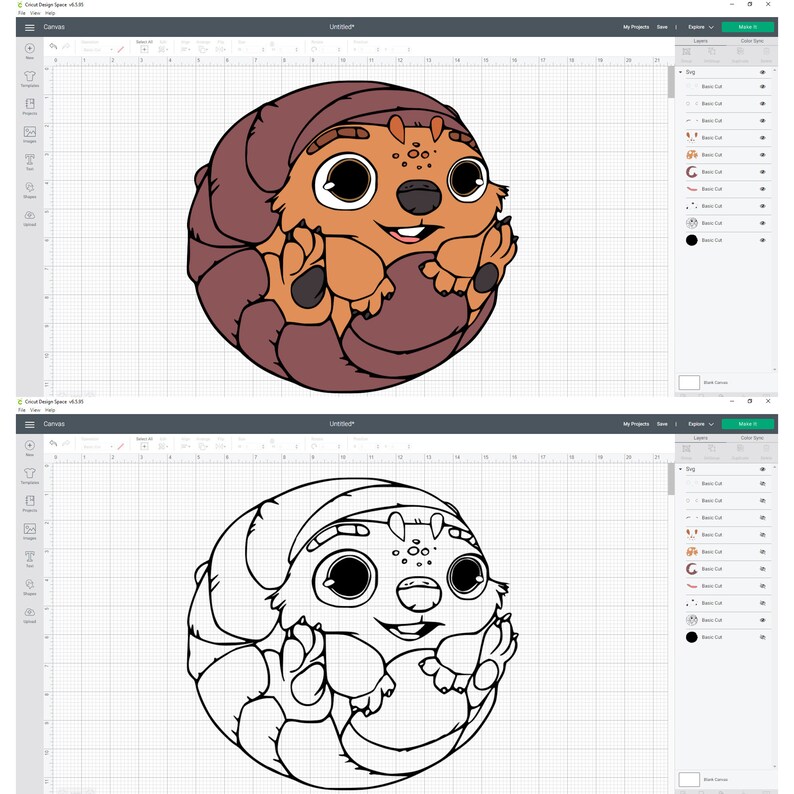This screenshot has width=794, height=794.
Task: Click Blank Canvas swatch in lower window
Action: [689, 779]
